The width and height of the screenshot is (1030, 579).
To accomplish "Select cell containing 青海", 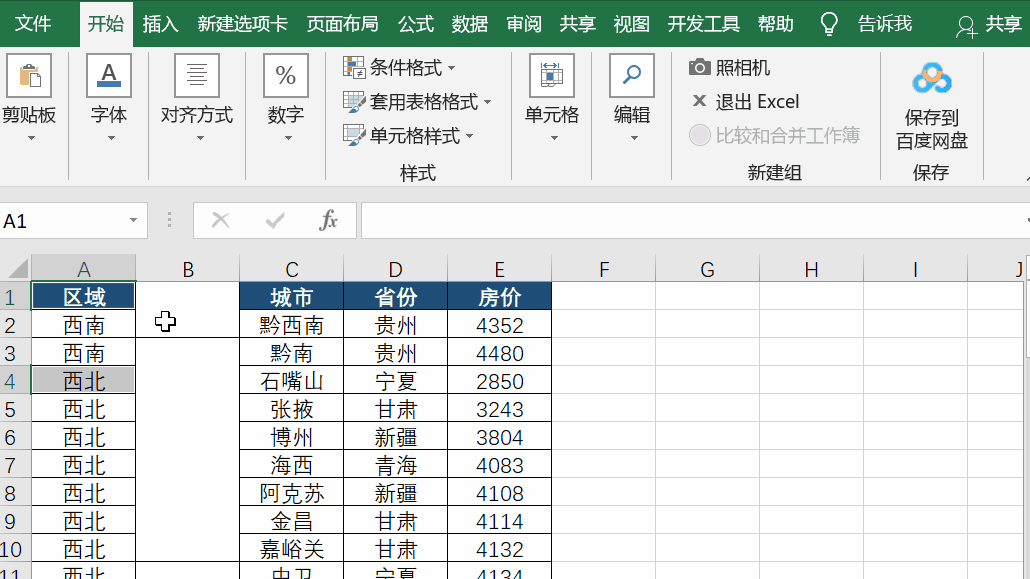I will point(395,465).
